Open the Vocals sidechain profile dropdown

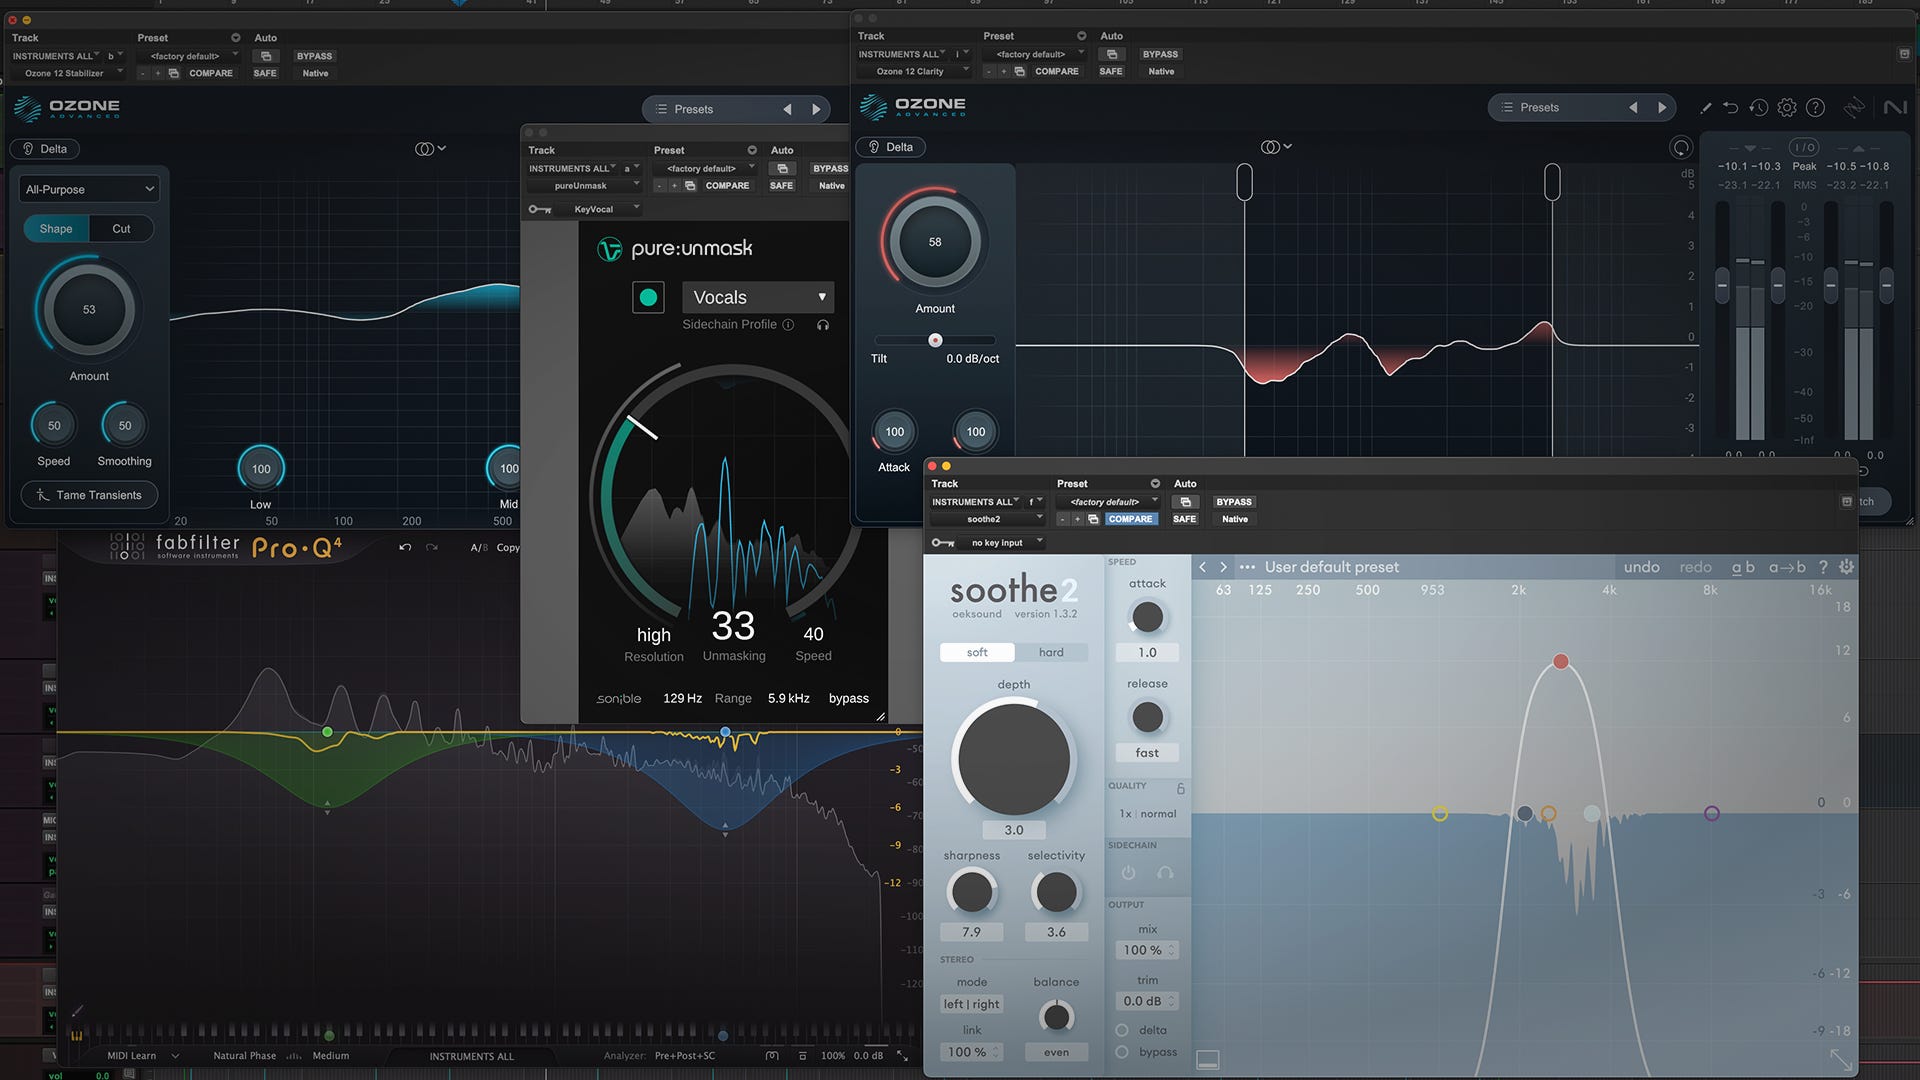pos(758,297)
